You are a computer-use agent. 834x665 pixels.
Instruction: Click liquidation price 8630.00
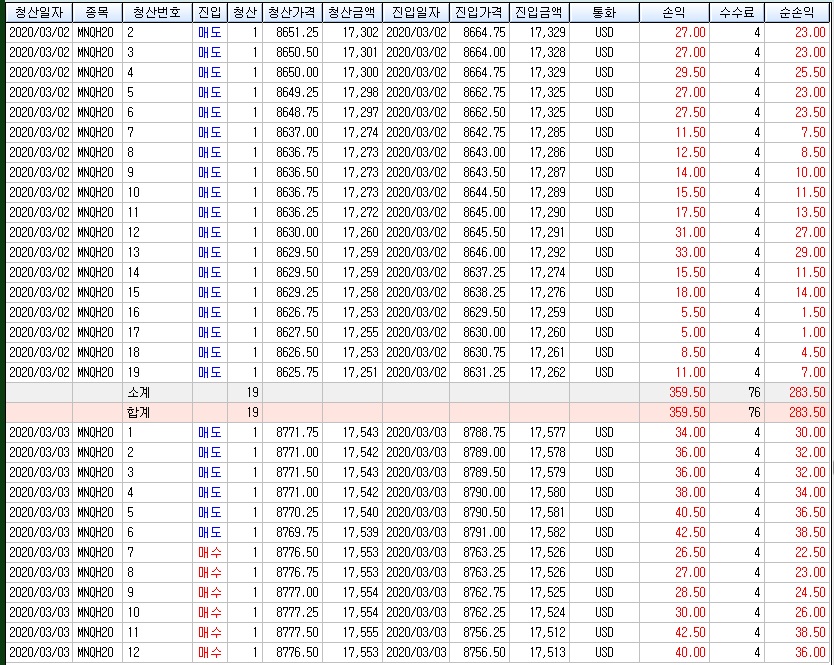click(297, 232)
